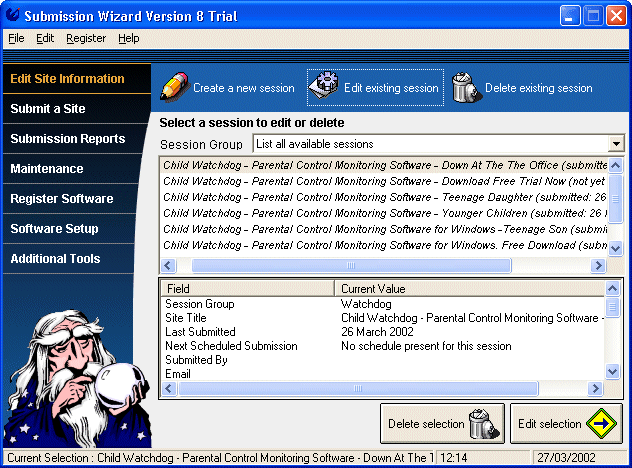
Task: Click the Submission Wizard title bar app icon
Action: (12, 15)
